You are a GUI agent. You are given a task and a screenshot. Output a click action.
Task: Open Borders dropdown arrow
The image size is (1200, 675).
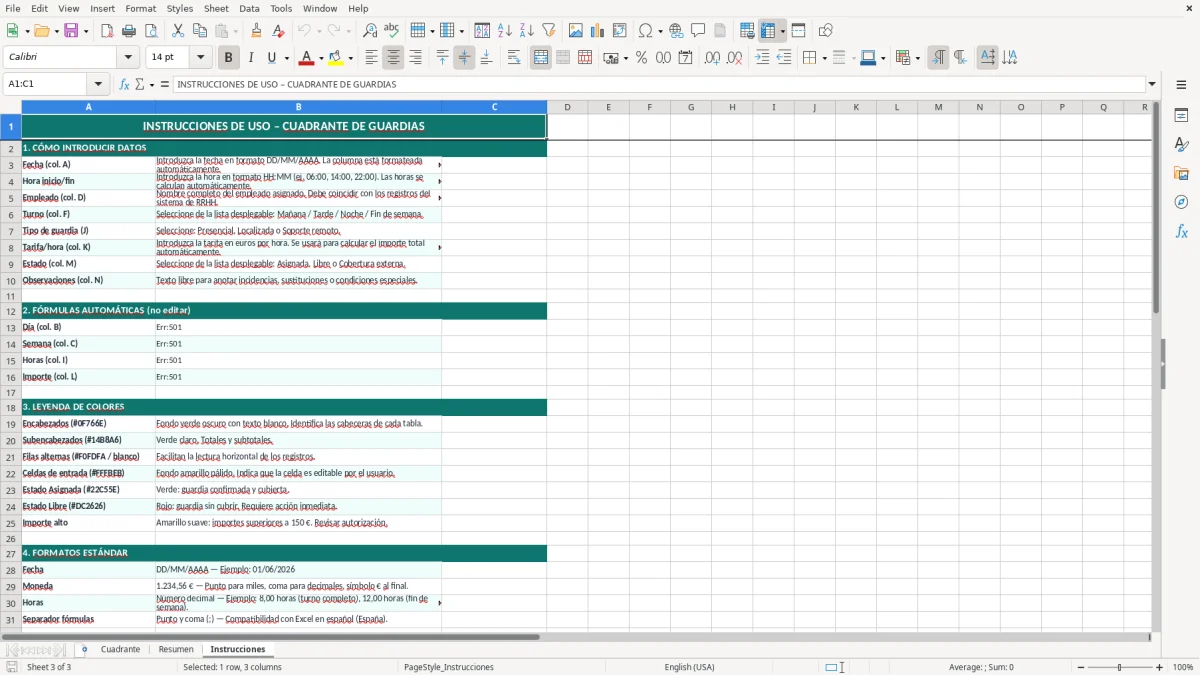824,58
